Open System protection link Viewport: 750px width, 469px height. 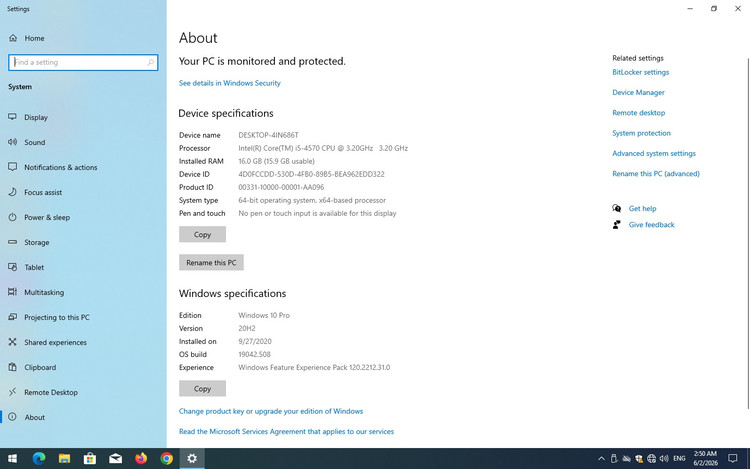(x=641, y=133)
